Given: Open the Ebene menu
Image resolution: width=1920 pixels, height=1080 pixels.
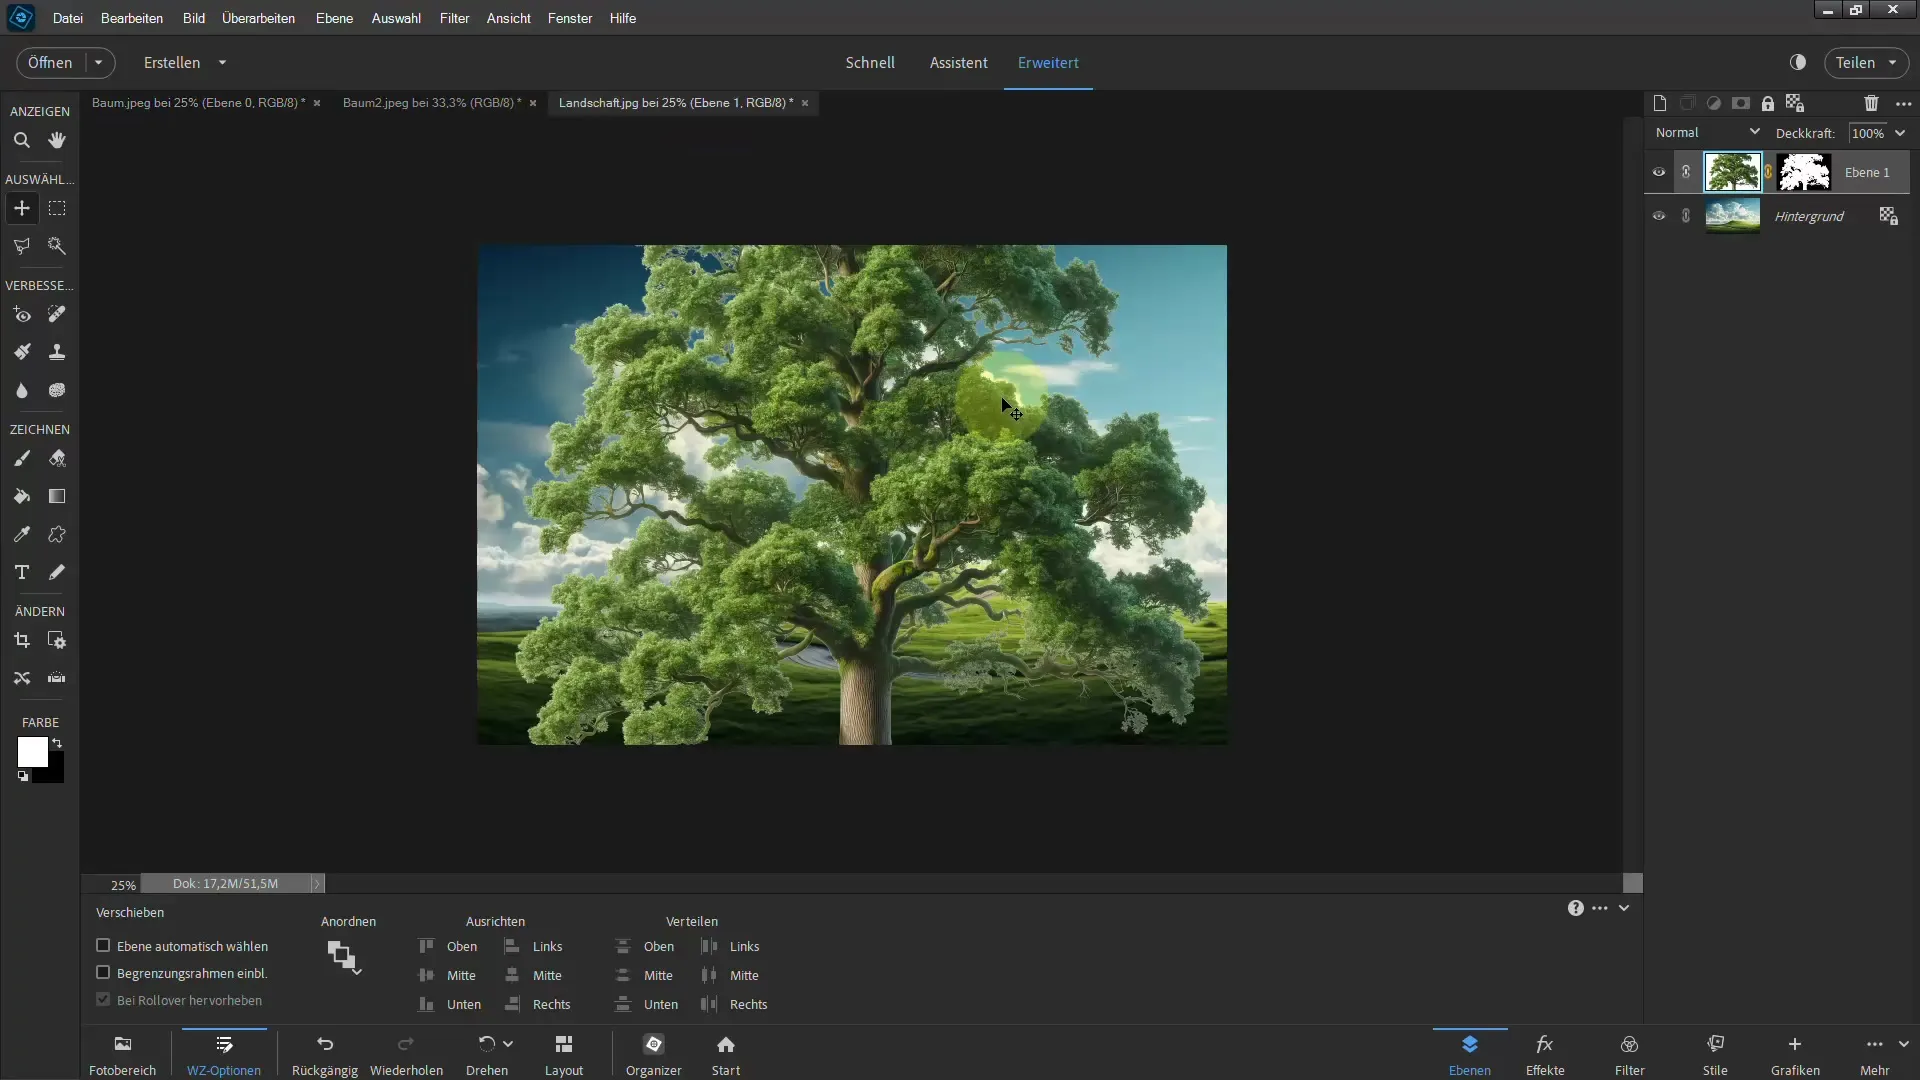Looking at the screenshot, I should click(x=334, y=18).
